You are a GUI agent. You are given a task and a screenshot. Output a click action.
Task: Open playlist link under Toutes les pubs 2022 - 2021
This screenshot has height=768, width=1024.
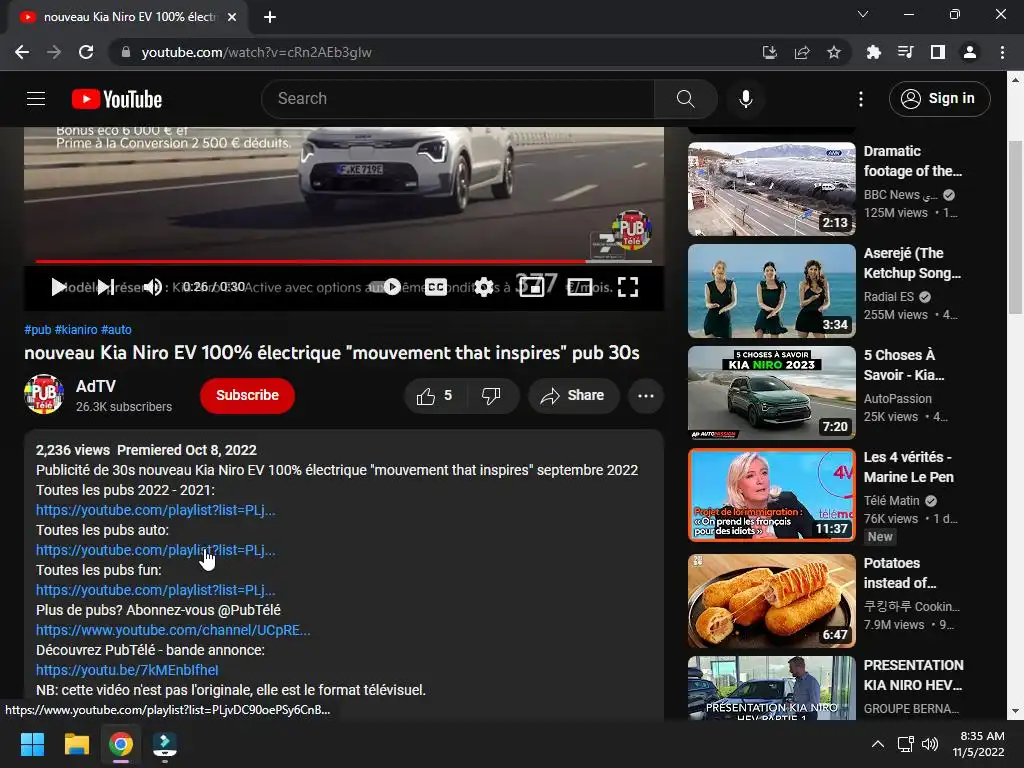[155, 510]
